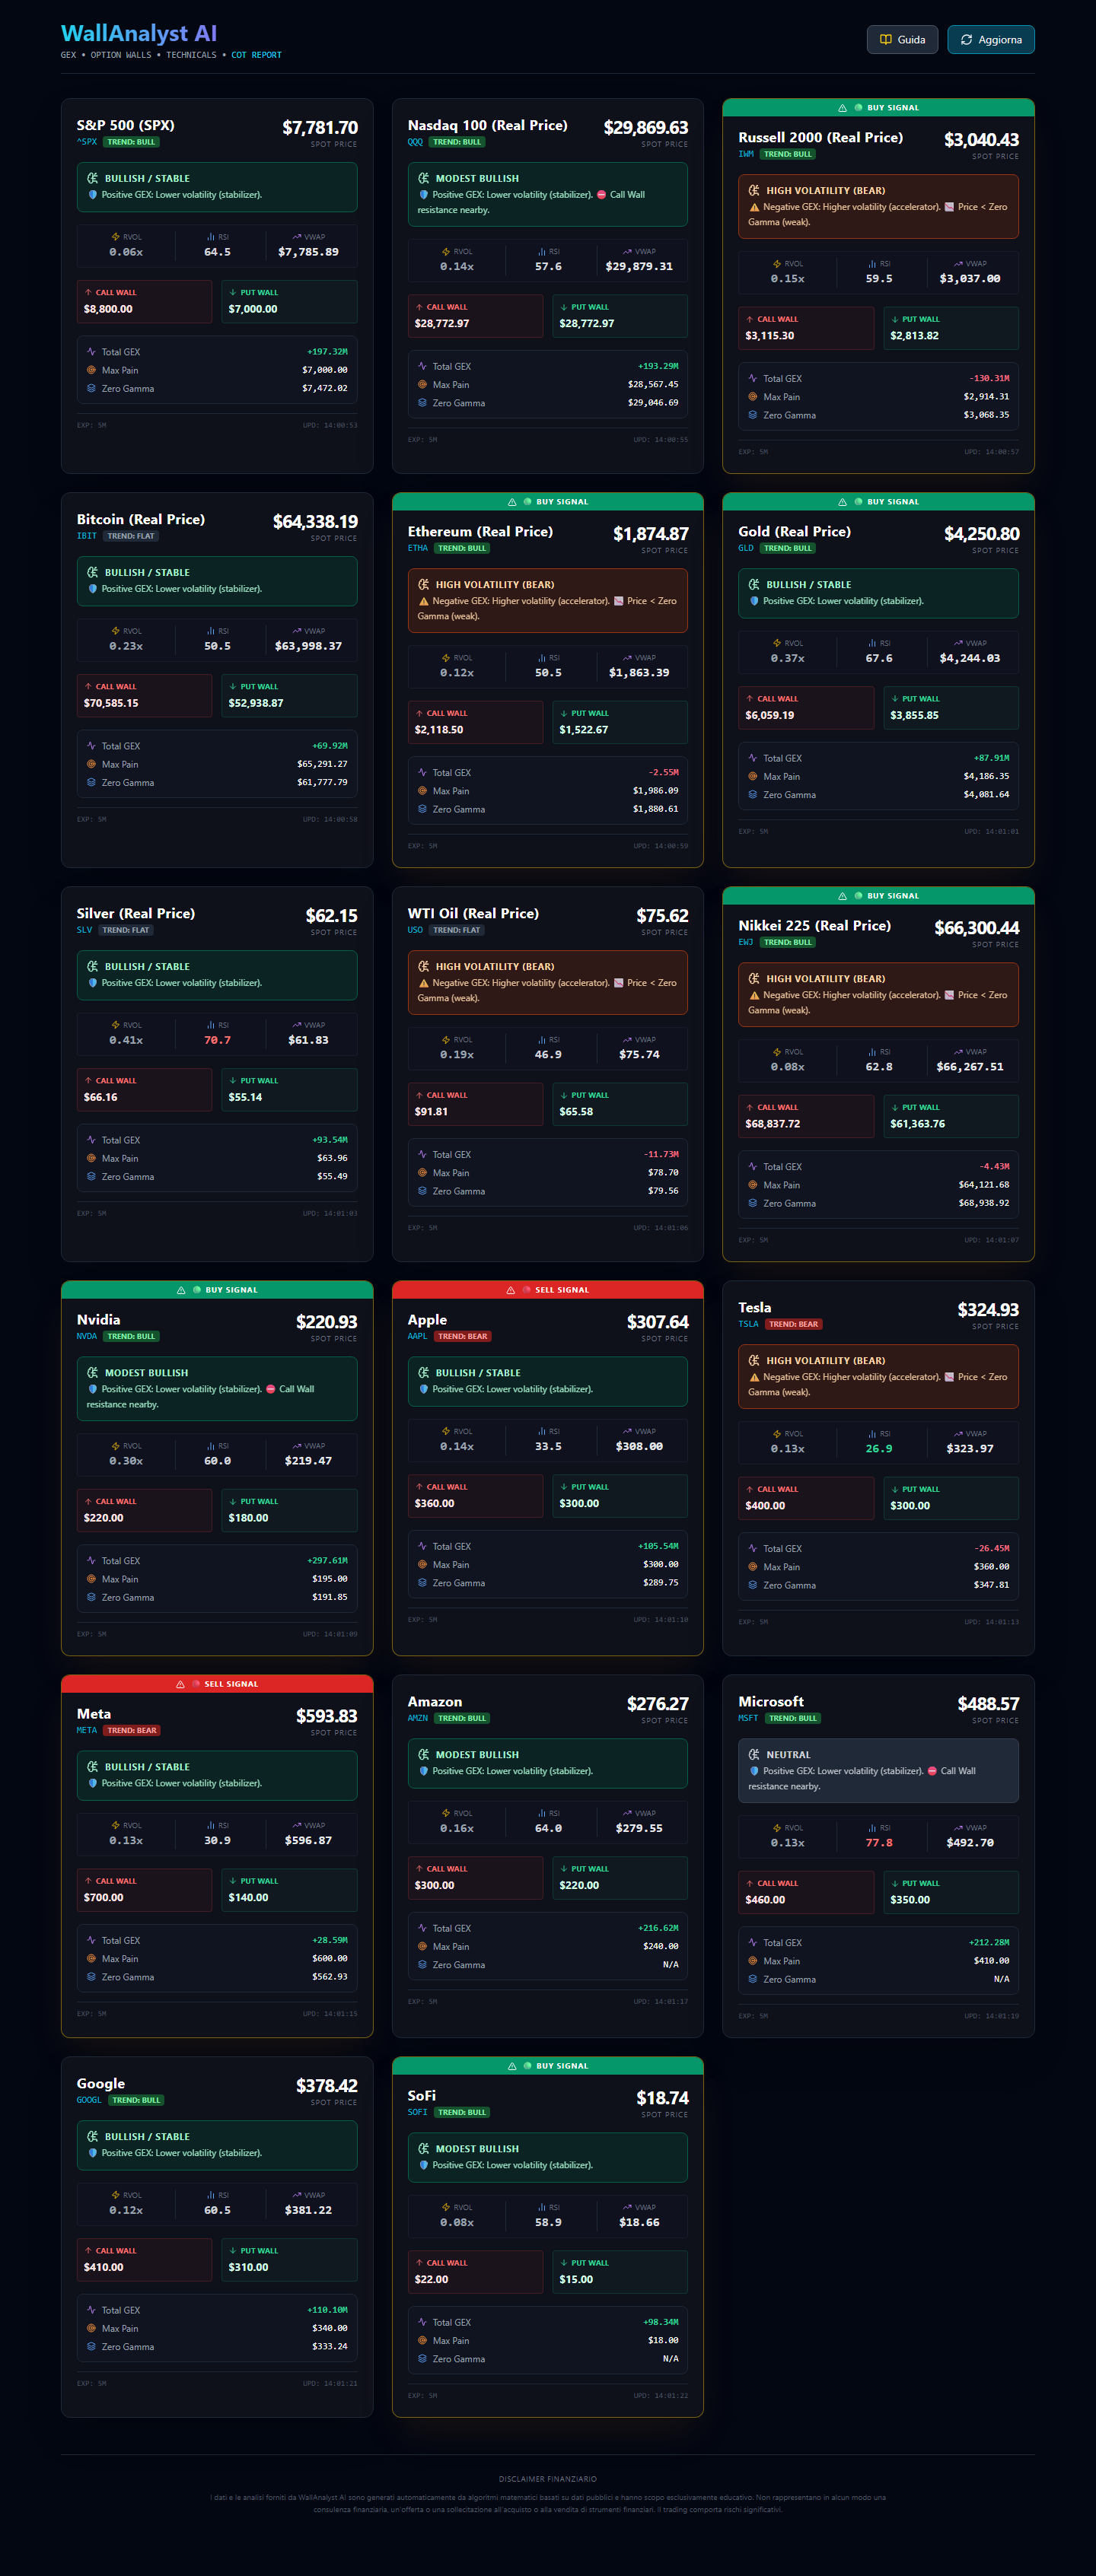Click the ^SPX ticker label
This screenshot has height=2576, width=1096.
87,142
